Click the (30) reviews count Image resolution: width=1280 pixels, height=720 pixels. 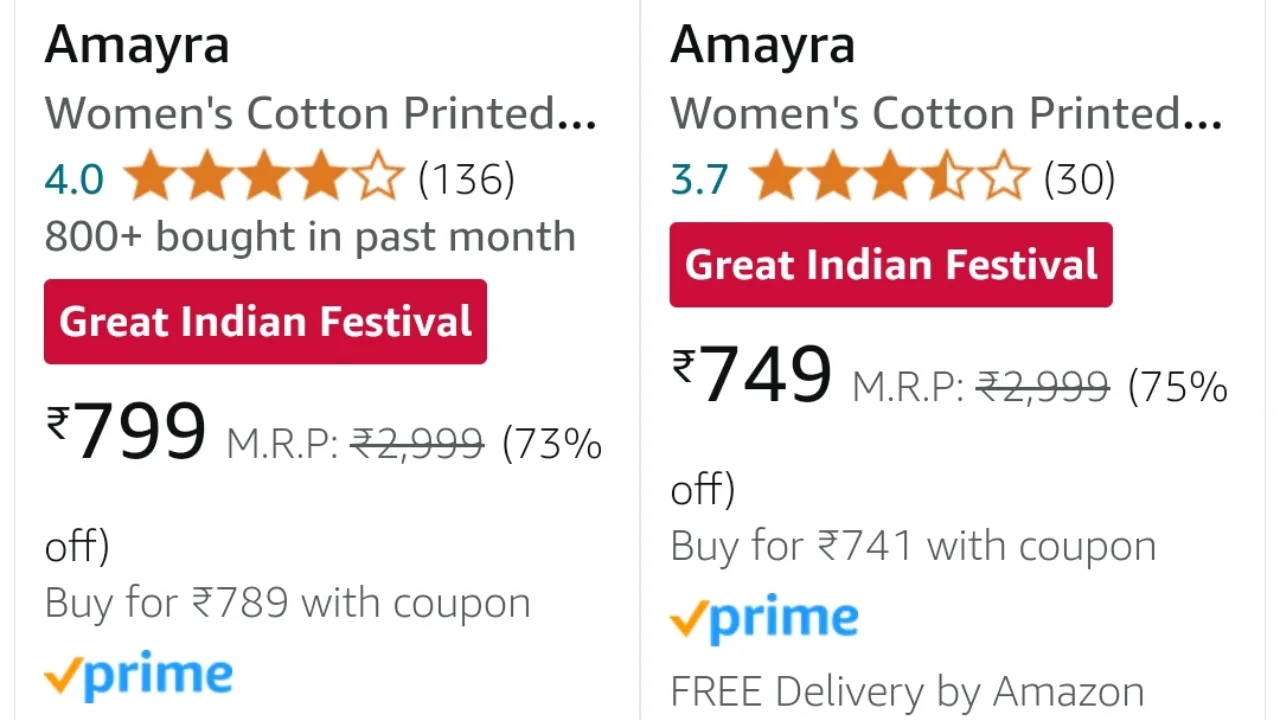click(x=1079, y=180)
